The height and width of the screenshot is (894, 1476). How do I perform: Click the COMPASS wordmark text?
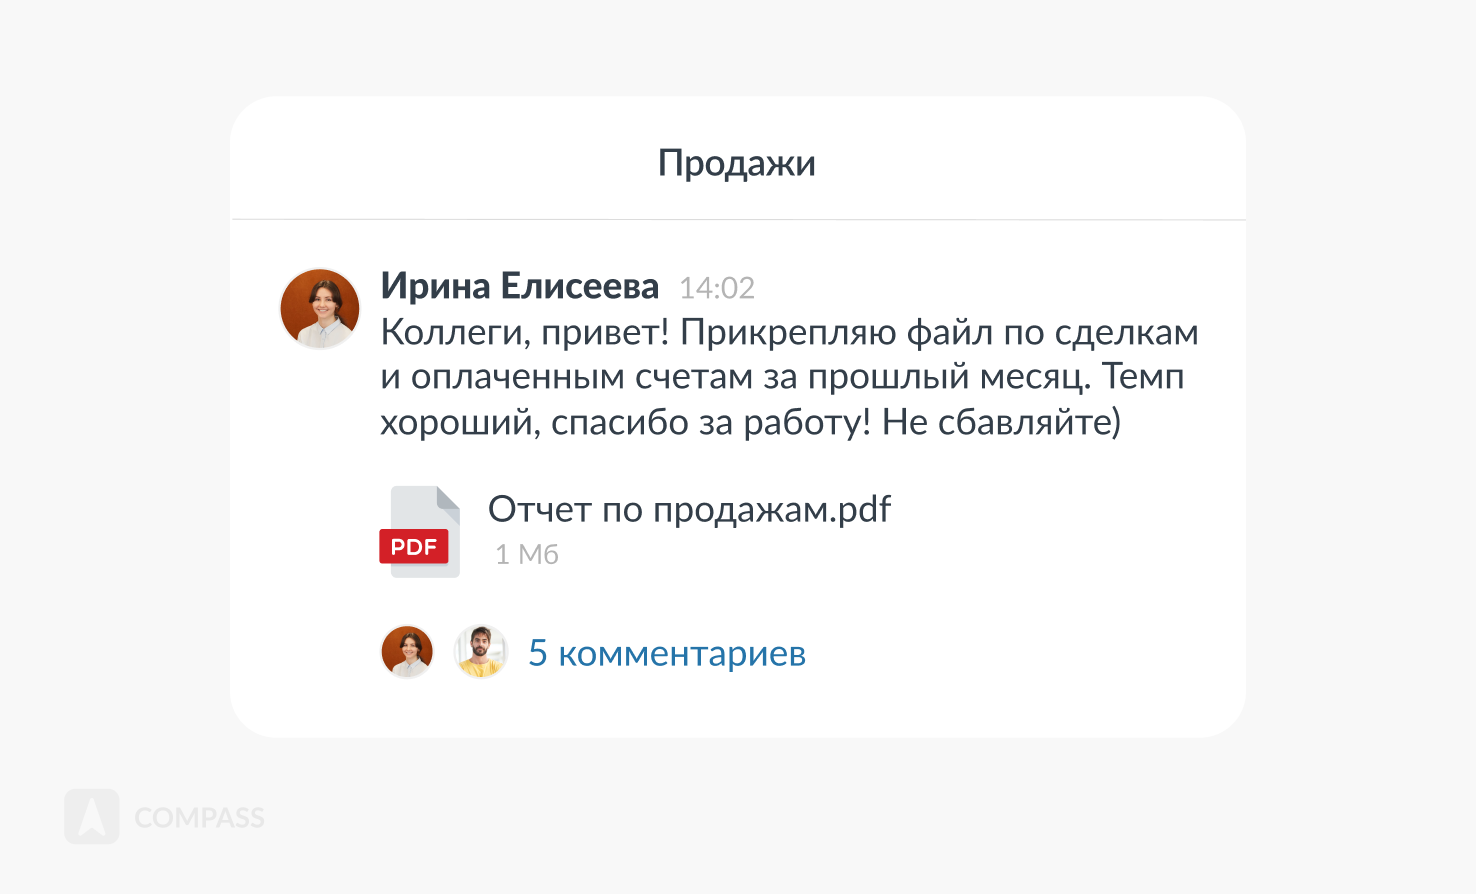200,818
